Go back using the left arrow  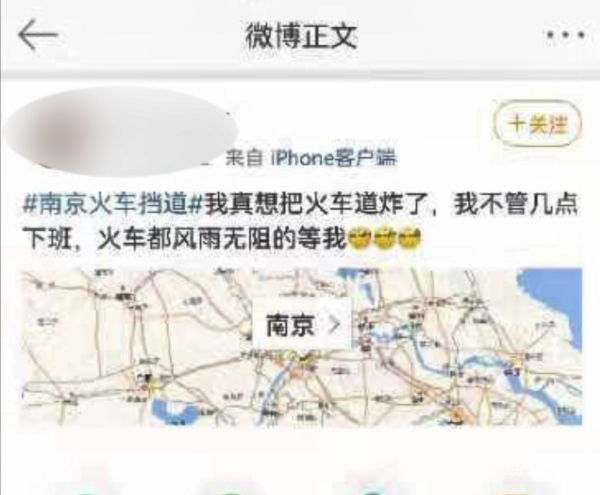tap(38, 35)
